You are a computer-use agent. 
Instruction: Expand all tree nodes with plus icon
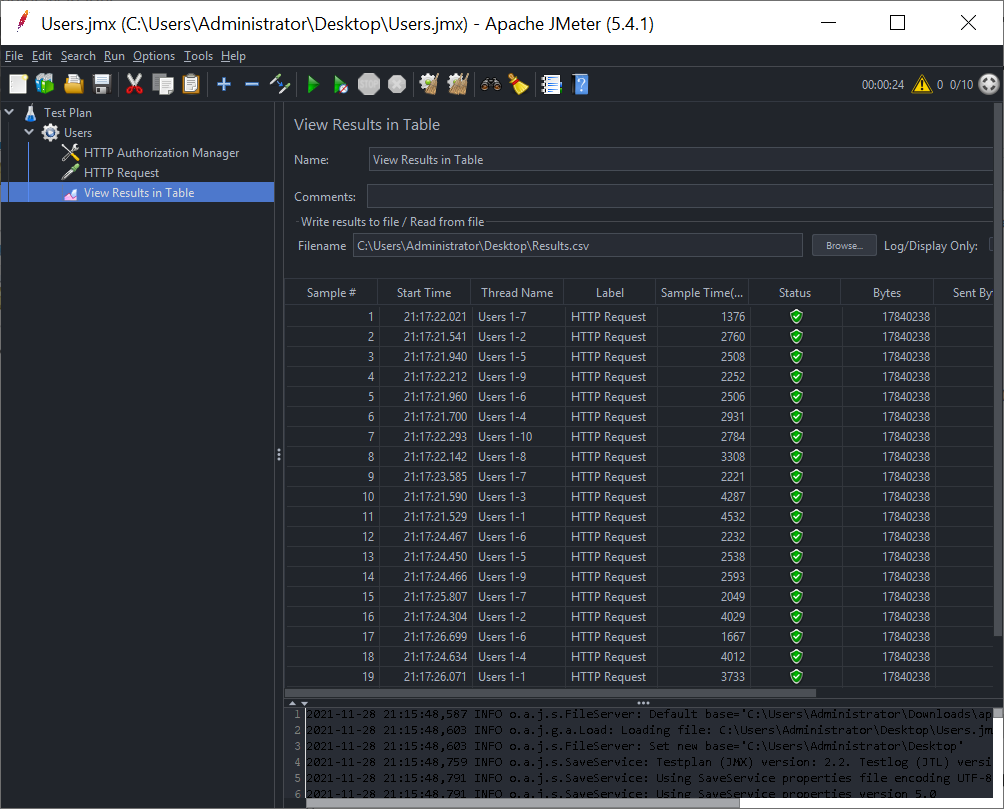tap(223, 84)
